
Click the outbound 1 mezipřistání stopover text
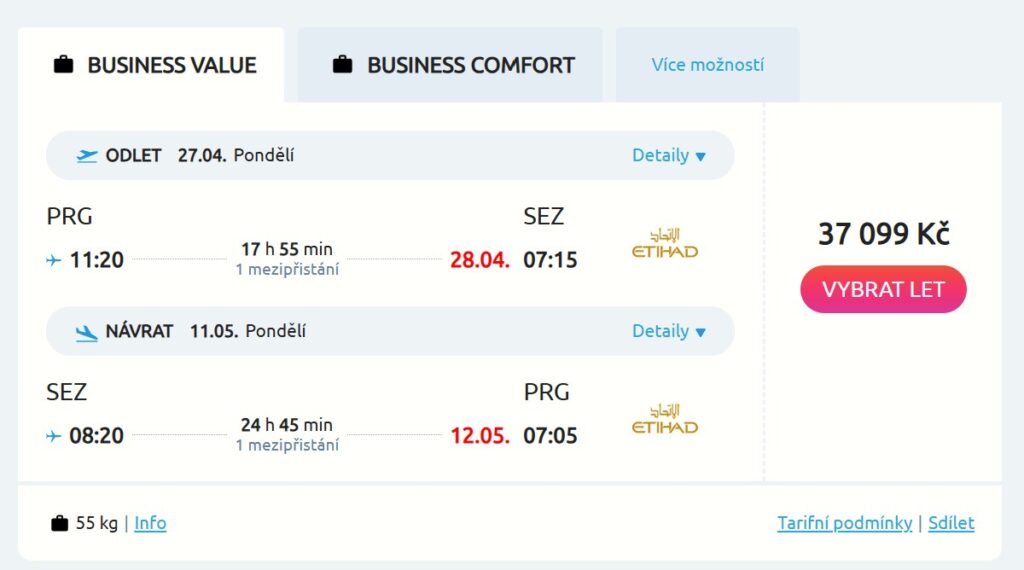click(x=287, y=270)
